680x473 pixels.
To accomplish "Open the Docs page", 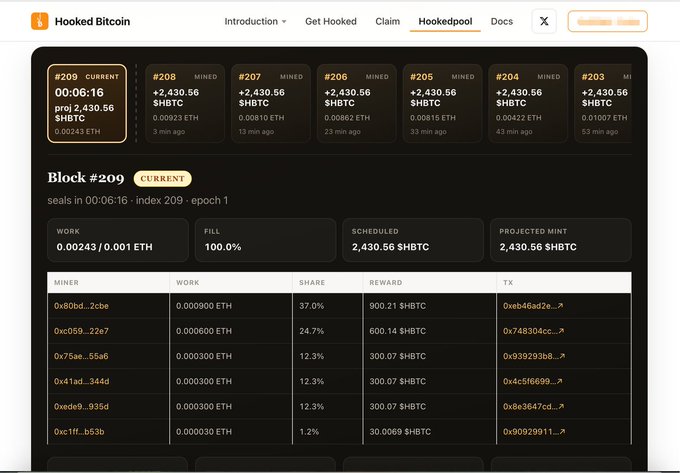I will click(502, 21).
